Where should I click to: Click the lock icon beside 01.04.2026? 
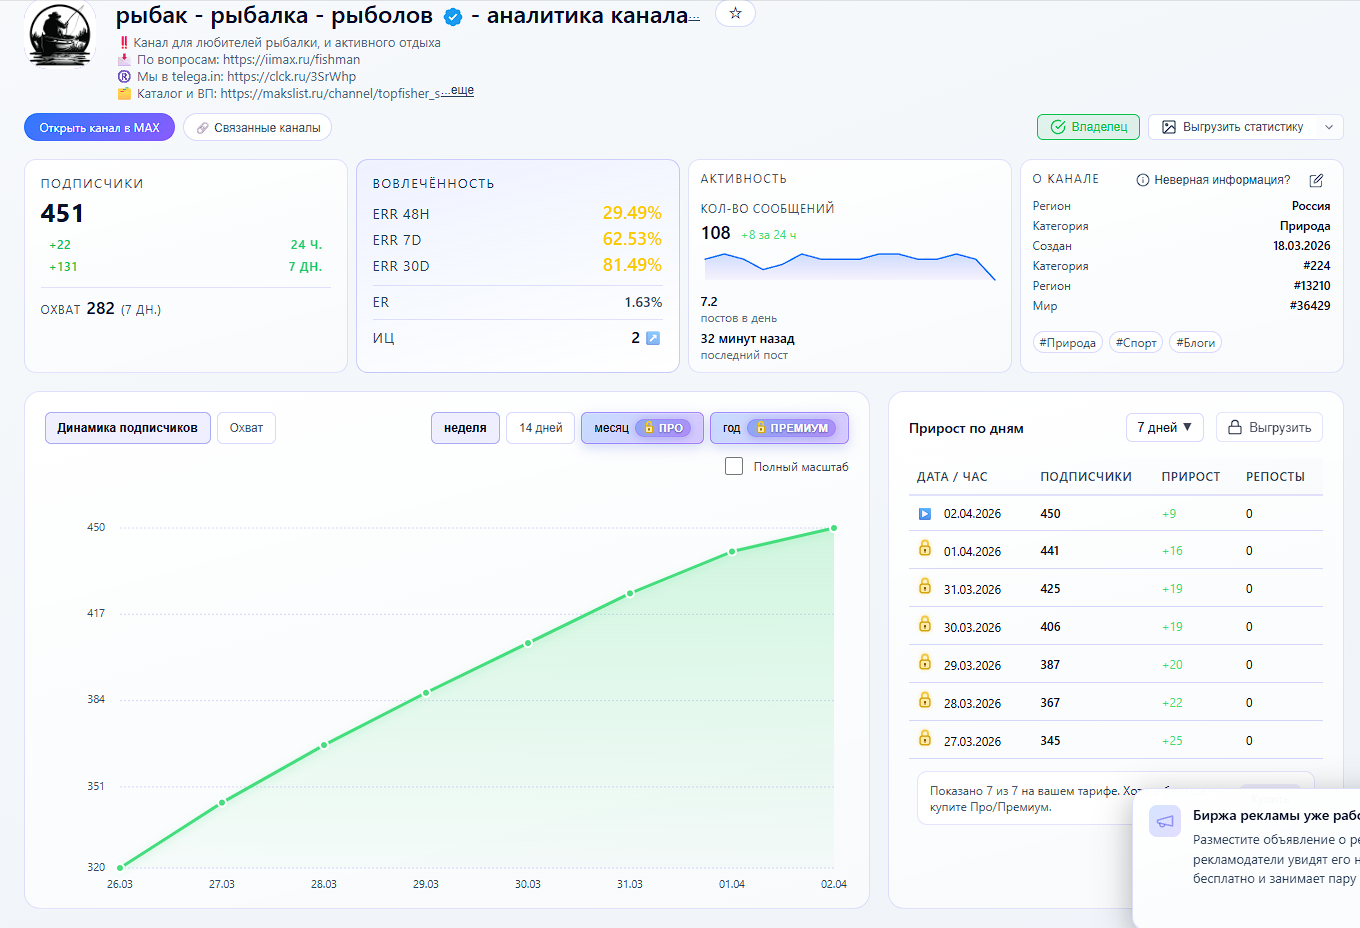(925, 549)
